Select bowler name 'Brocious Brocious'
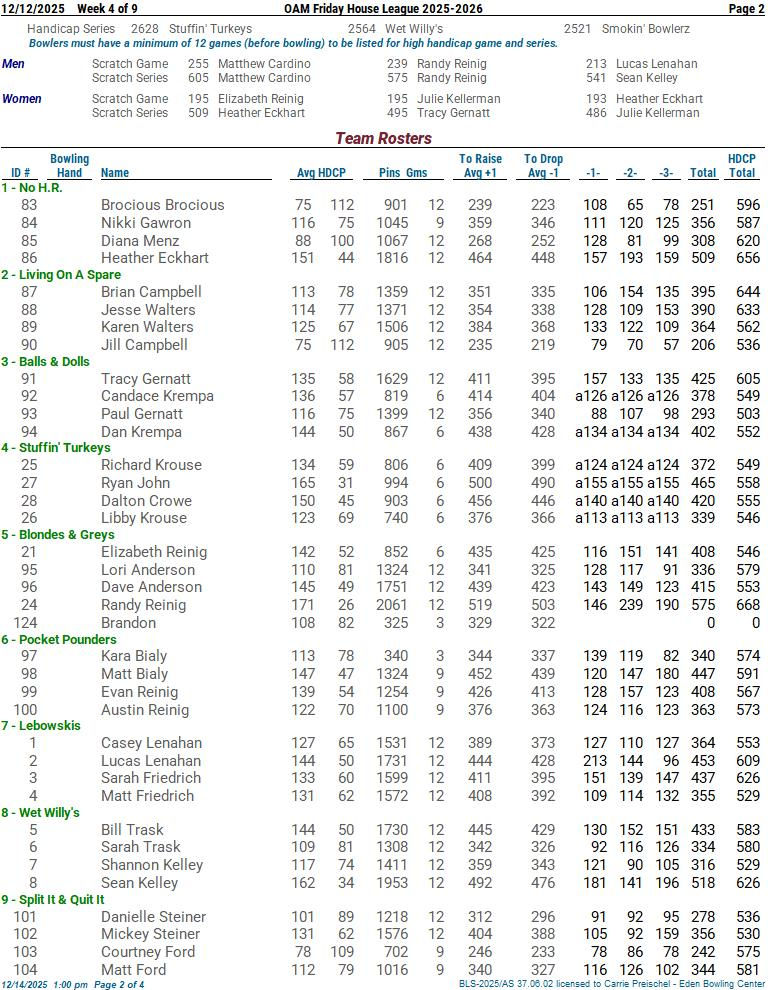The height and width of the screenshot is (990, 768). 163,205
